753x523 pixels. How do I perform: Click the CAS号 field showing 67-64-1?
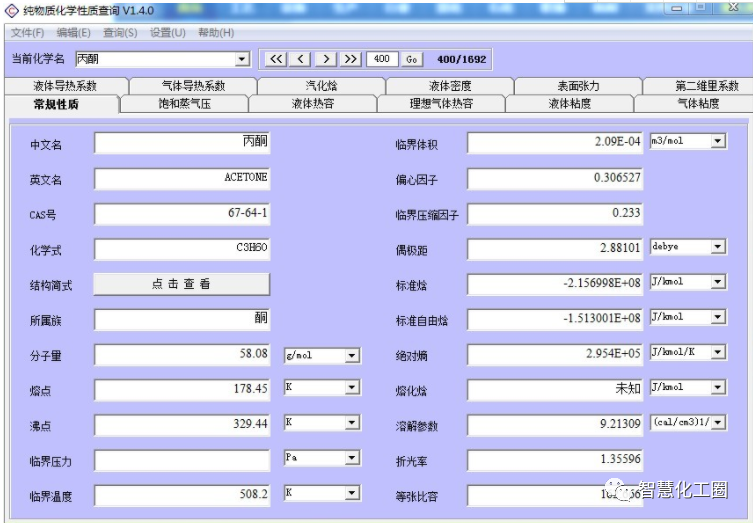coord(182,214)
